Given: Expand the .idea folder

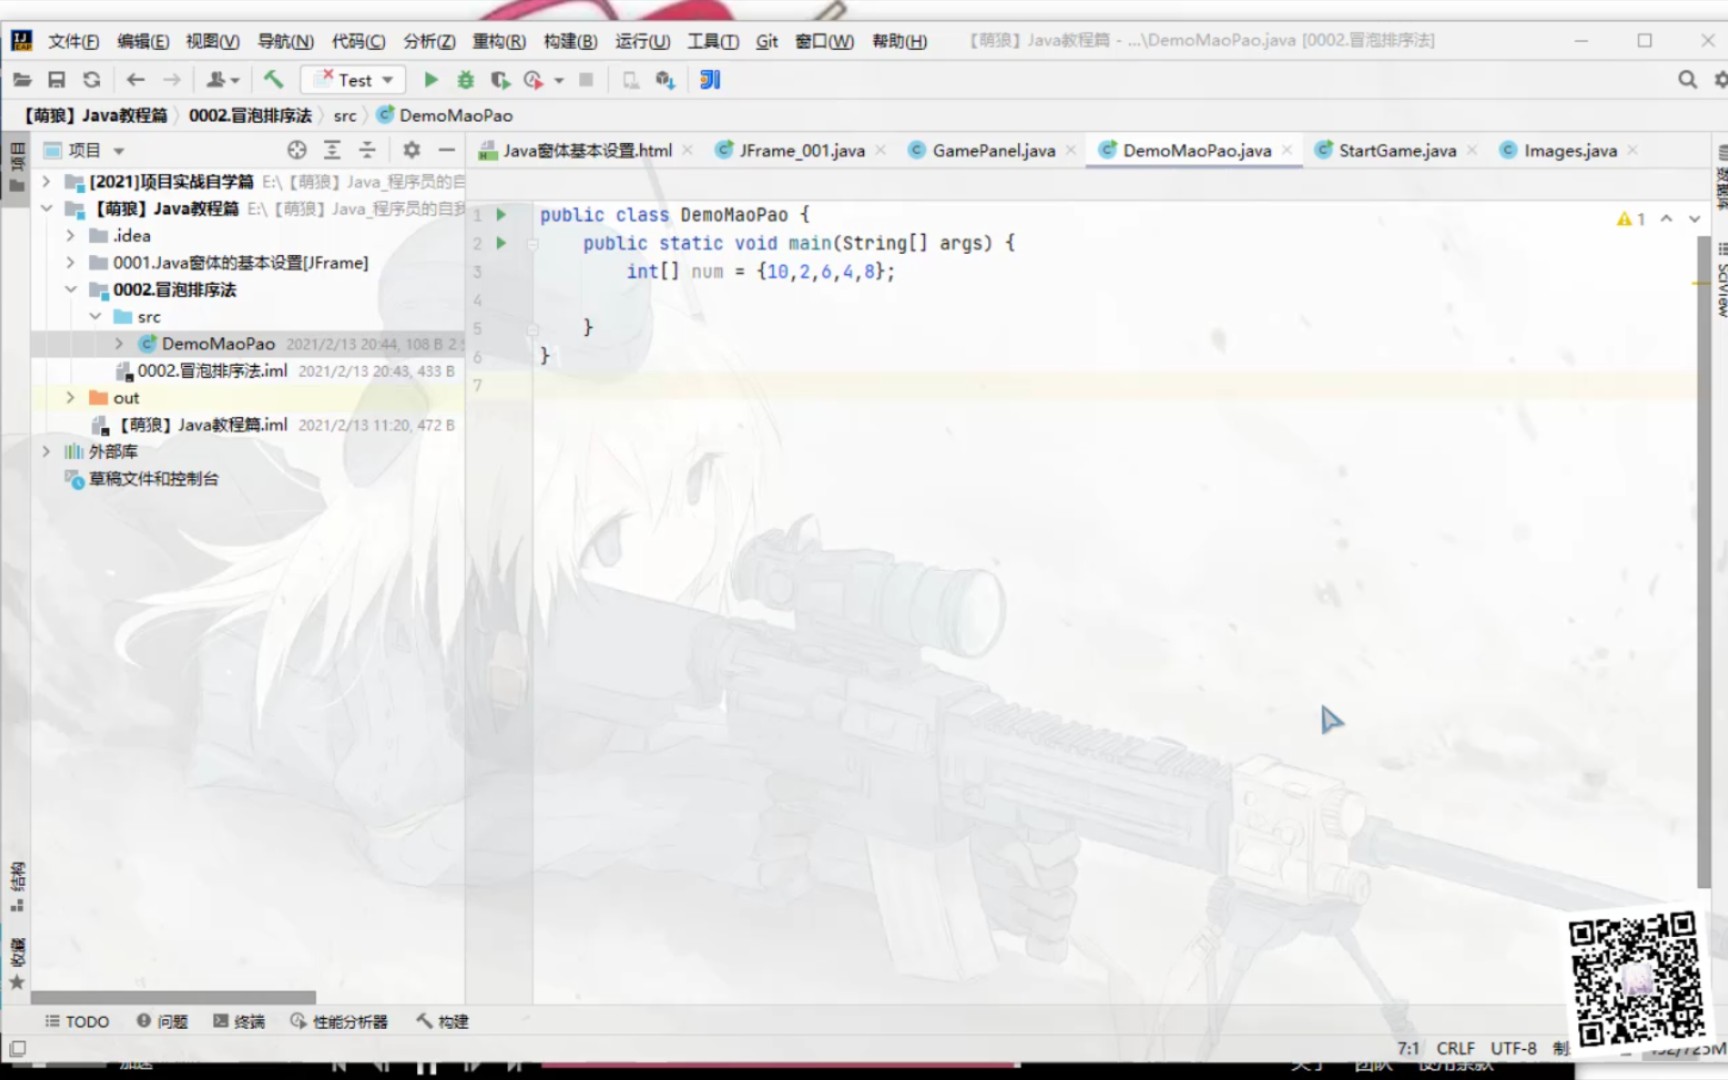Looking at the screenshot, I should click(x=70, y=235).
